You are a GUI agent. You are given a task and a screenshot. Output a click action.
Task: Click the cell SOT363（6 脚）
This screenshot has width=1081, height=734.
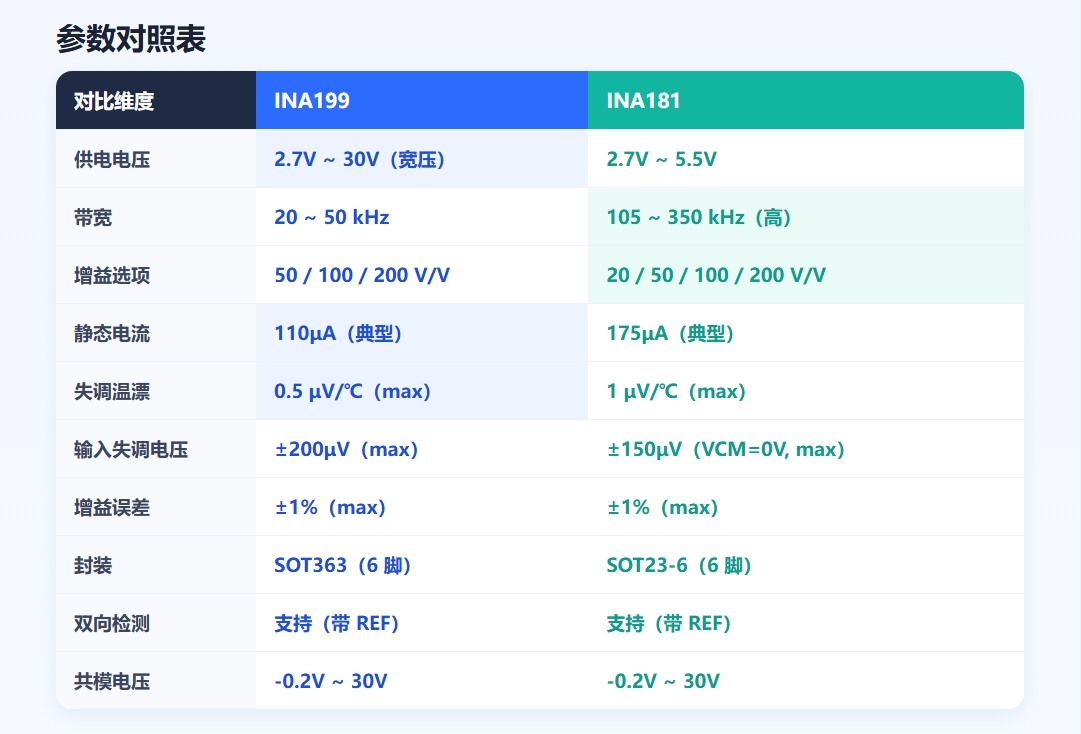click(422, 565)
